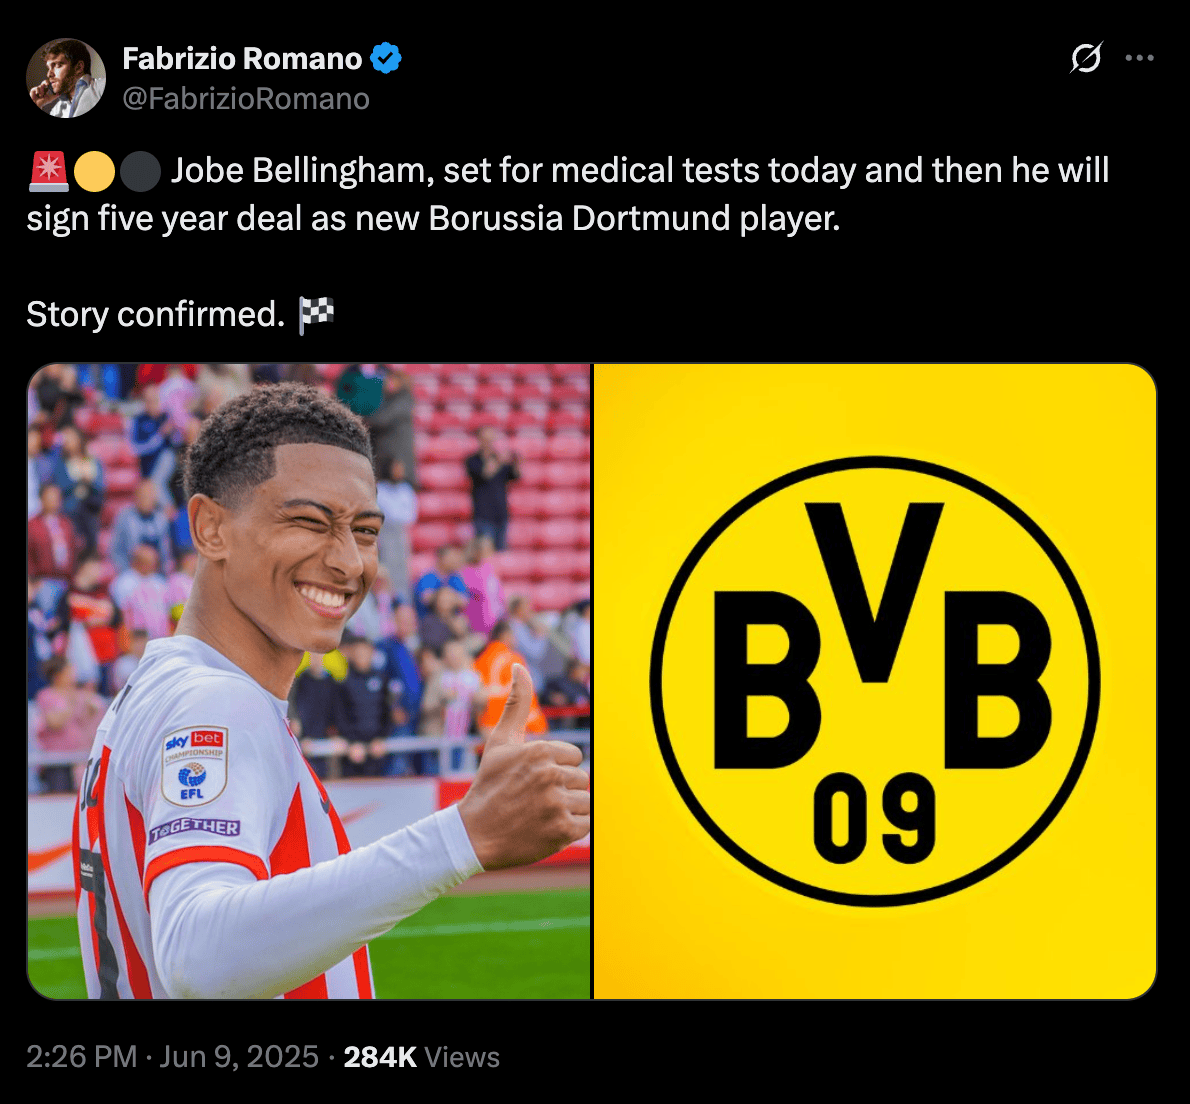Viewport: 1190px width, 1104px height.
Task: Click the sky bet EFL sleeve badge
Action: click(195, 766)
